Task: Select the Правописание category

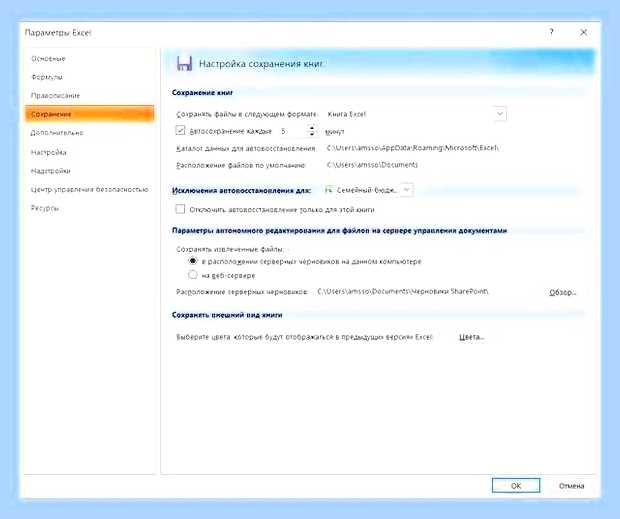Action: (55, 96)
